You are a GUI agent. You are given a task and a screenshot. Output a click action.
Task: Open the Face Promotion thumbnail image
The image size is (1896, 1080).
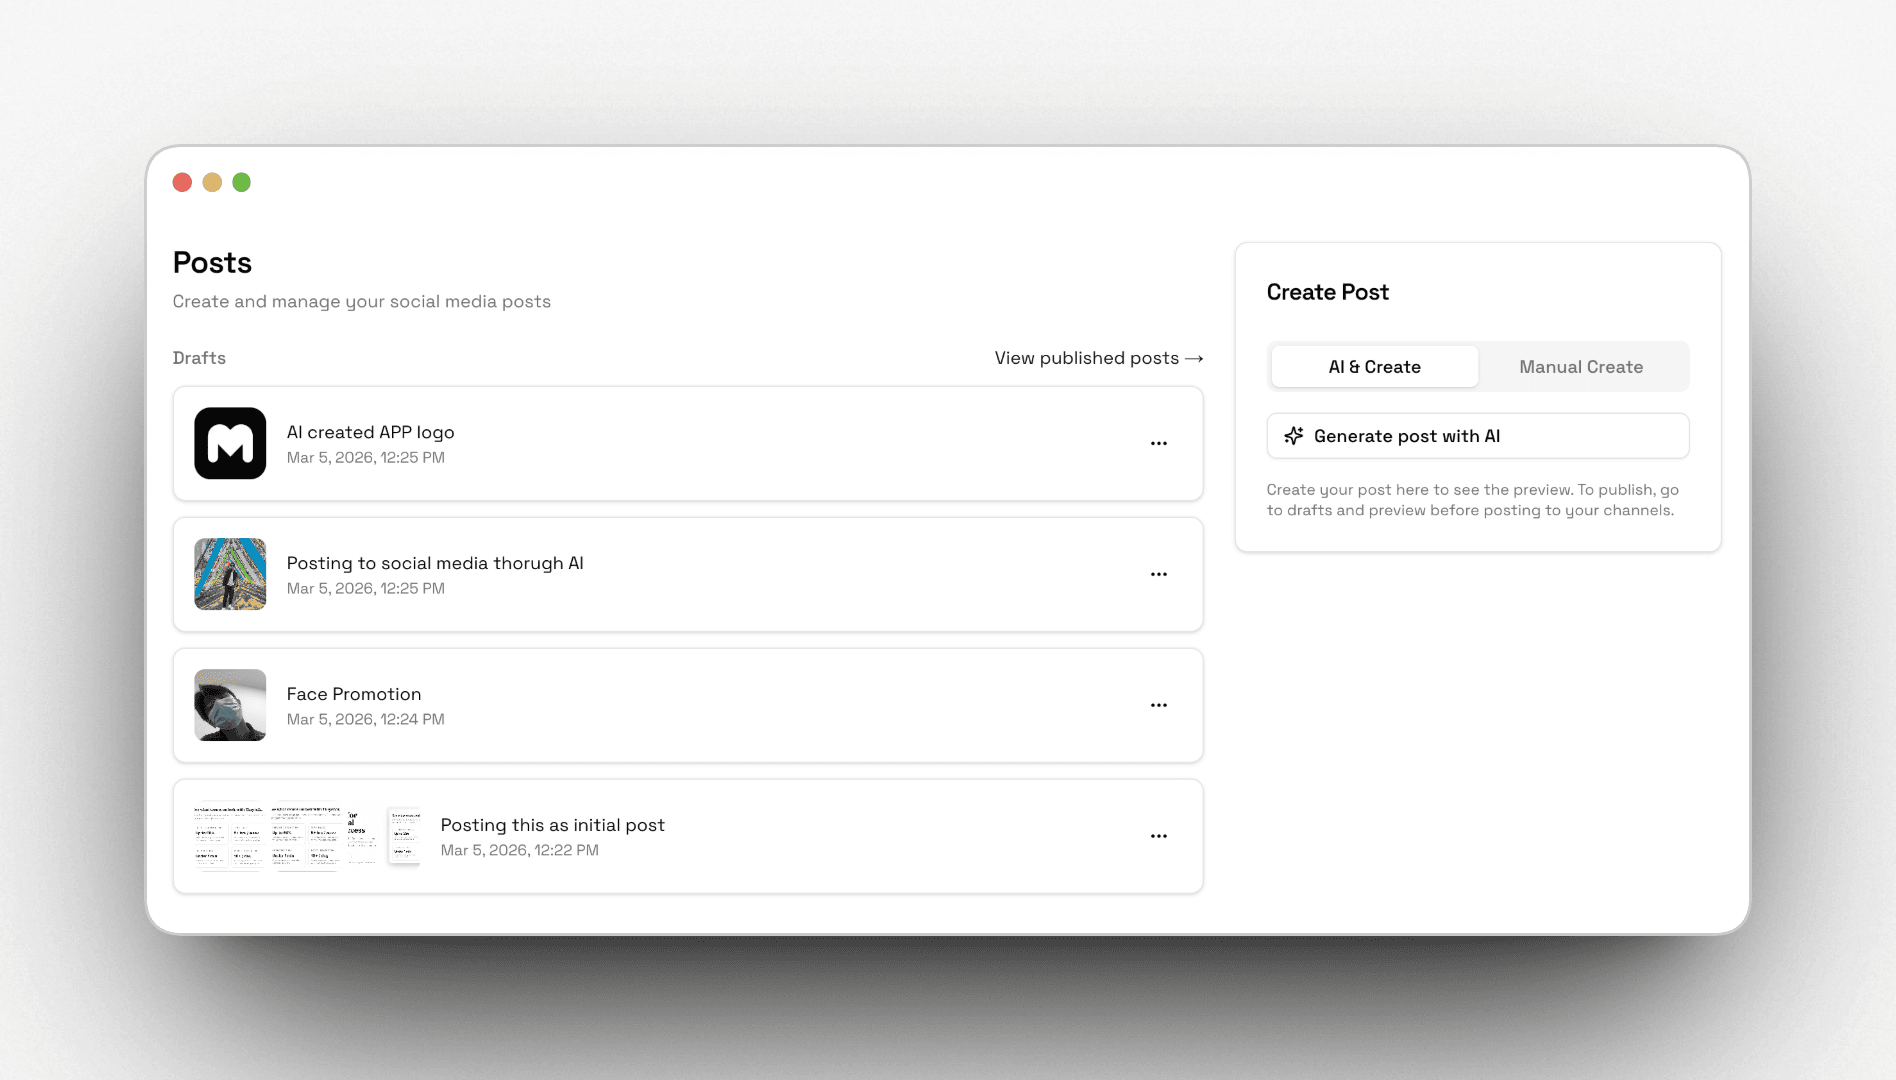tap(230, 705)
